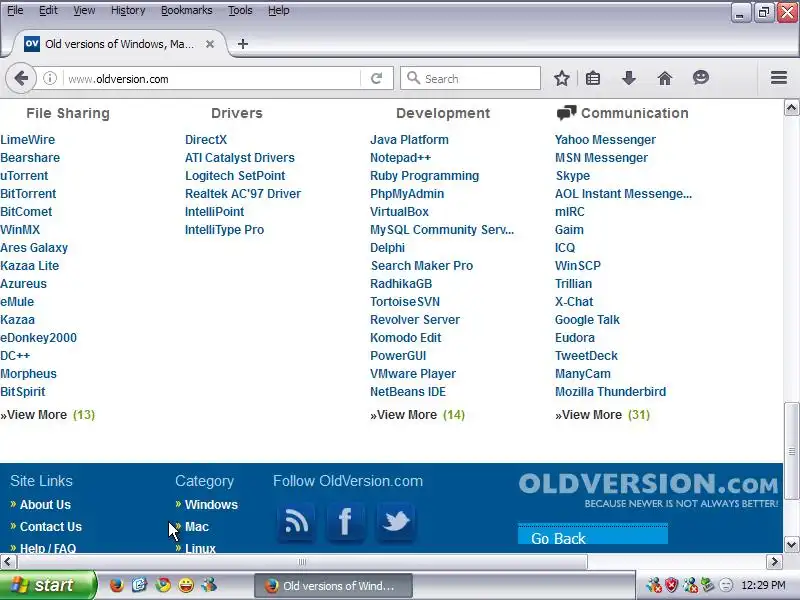This screenshot has height=600, width=800.
Task: Click the URL address field
Action: coord(212,79)
